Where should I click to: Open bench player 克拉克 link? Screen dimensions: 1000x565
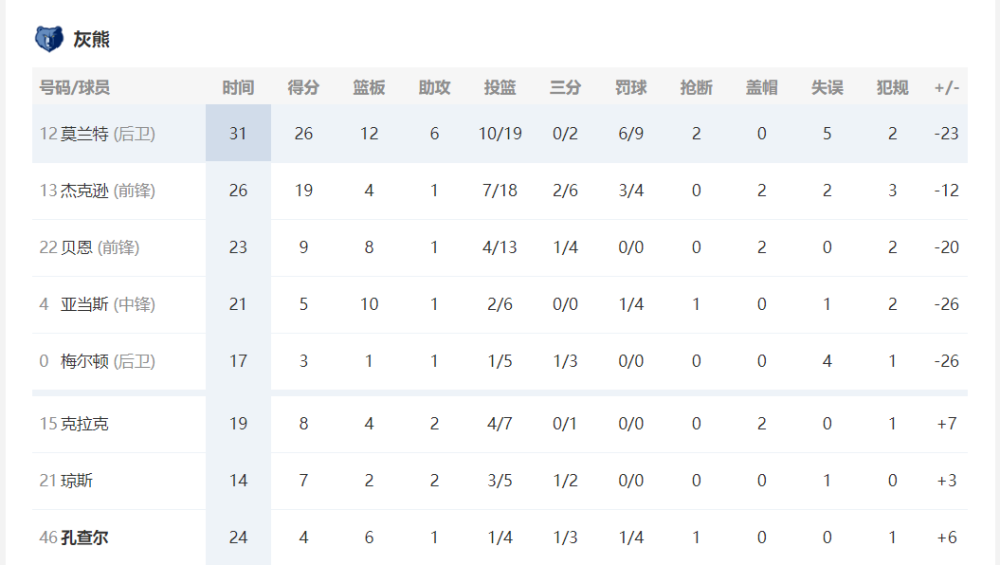point(84,423)
